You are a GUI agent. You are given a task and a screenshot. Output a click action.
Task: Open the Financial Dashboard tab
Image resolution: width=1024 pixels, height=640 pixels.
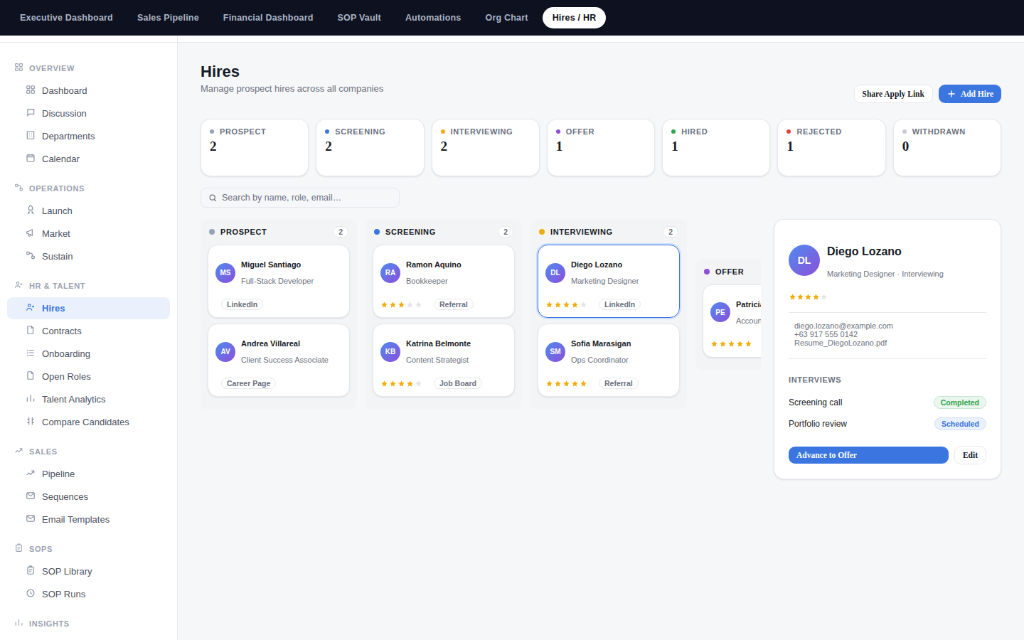point(268,18)
